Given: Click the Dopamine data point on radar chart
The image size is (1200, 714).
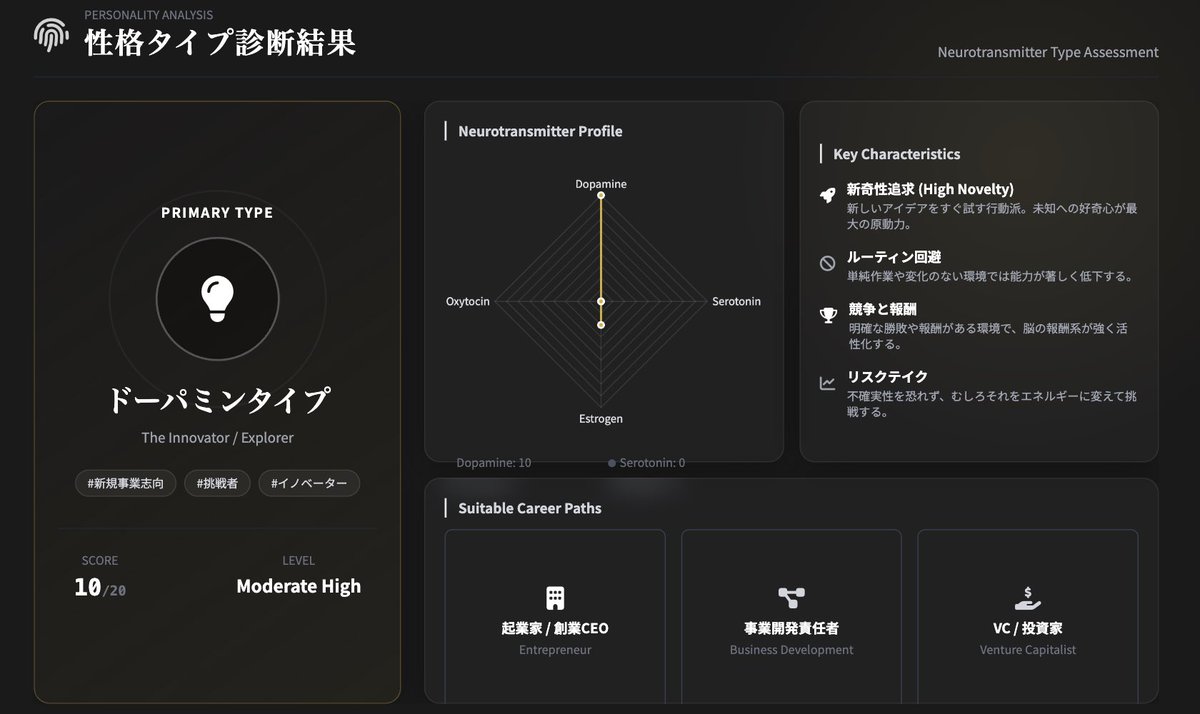Looking at the screenshot, I should point(601,196).
